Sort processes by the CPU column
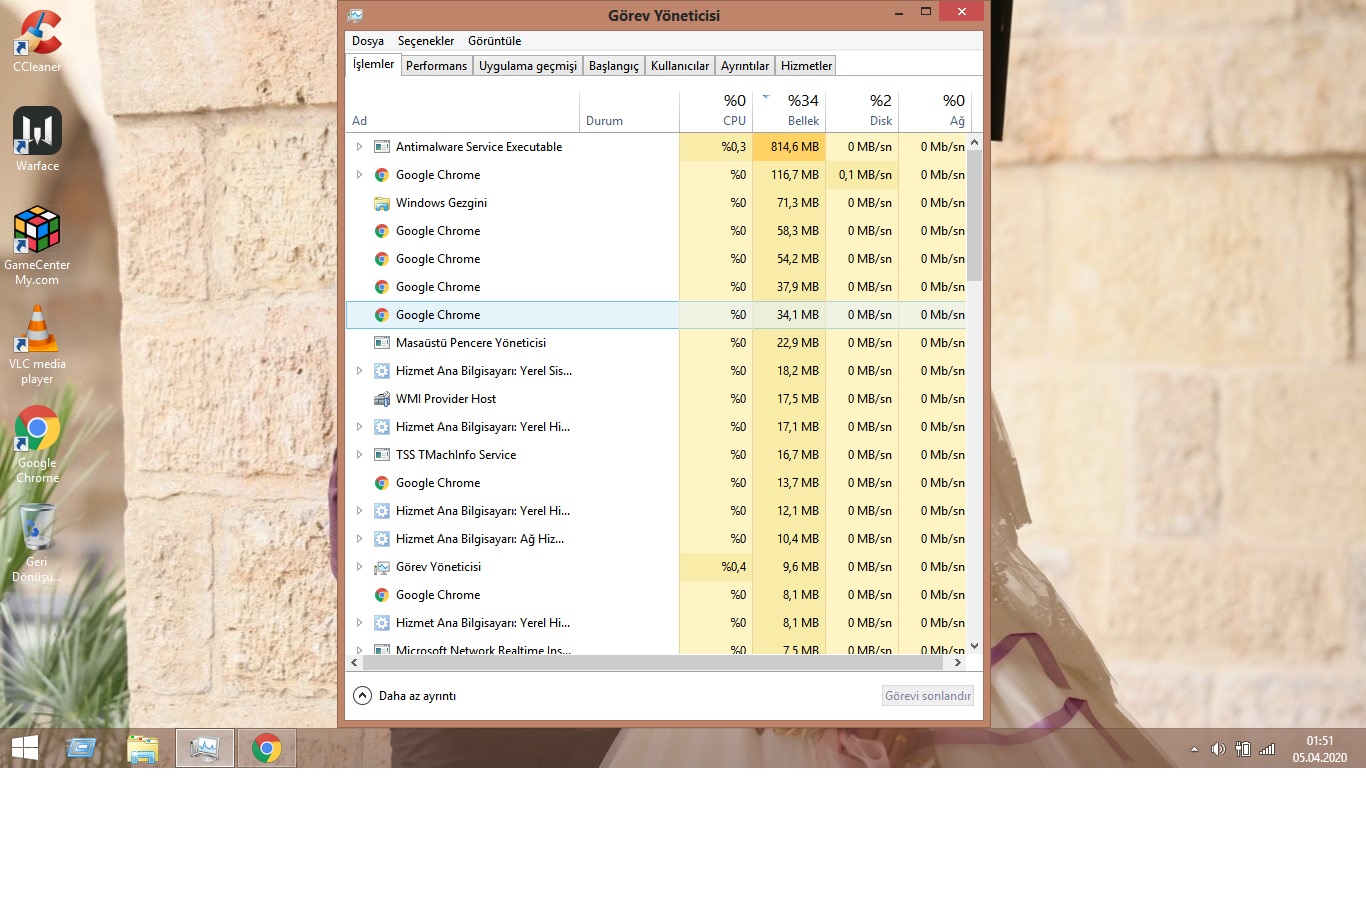The image size is (1366, 904). pyautogui.click(x=716, y=110)
